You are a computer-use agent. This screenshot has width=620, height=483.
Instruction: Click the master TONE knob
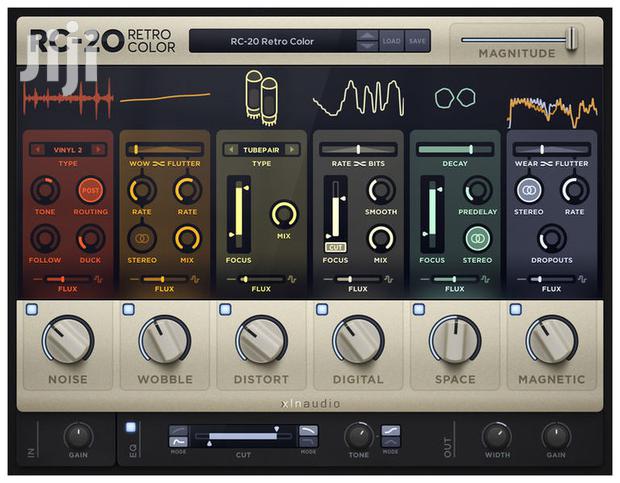coord(359,436)
